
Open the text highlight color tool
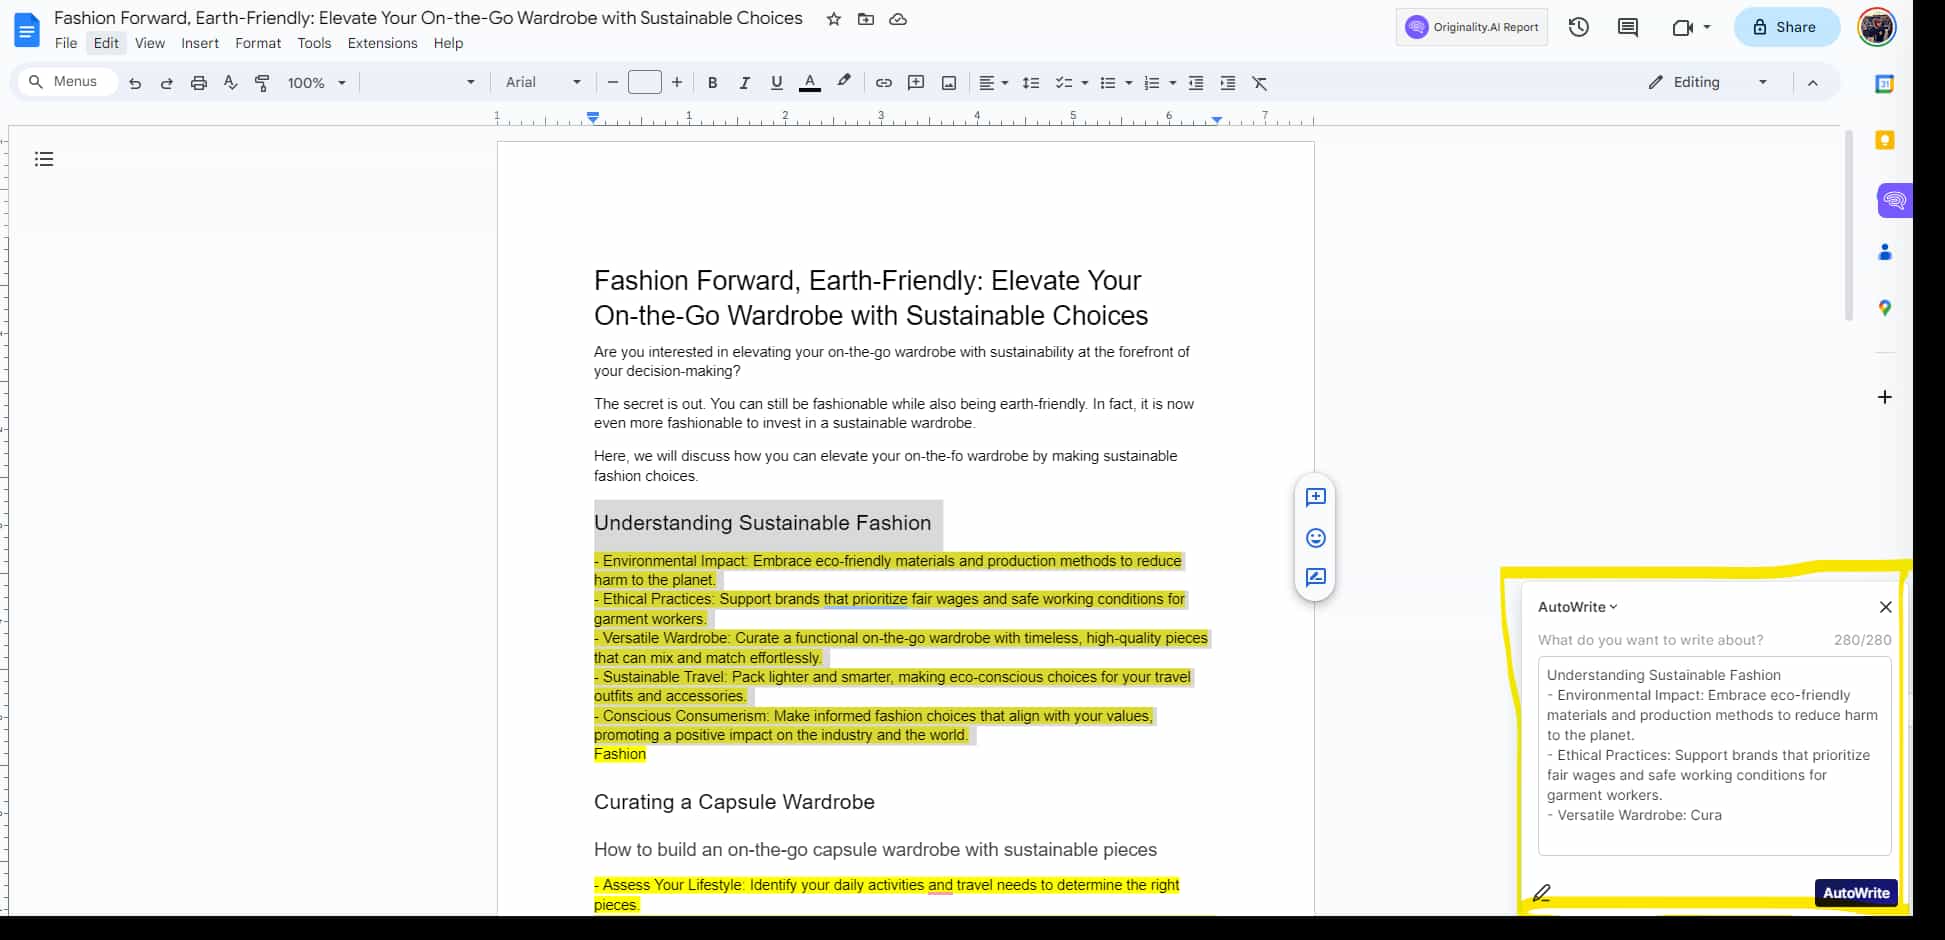point(844,82)
